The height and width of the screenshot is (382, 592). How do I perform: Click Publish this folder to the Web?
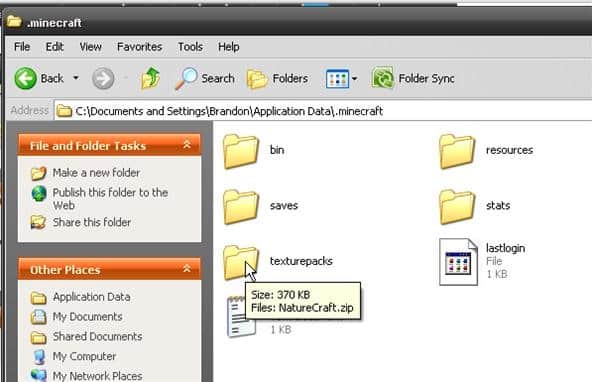coord(110,199)
